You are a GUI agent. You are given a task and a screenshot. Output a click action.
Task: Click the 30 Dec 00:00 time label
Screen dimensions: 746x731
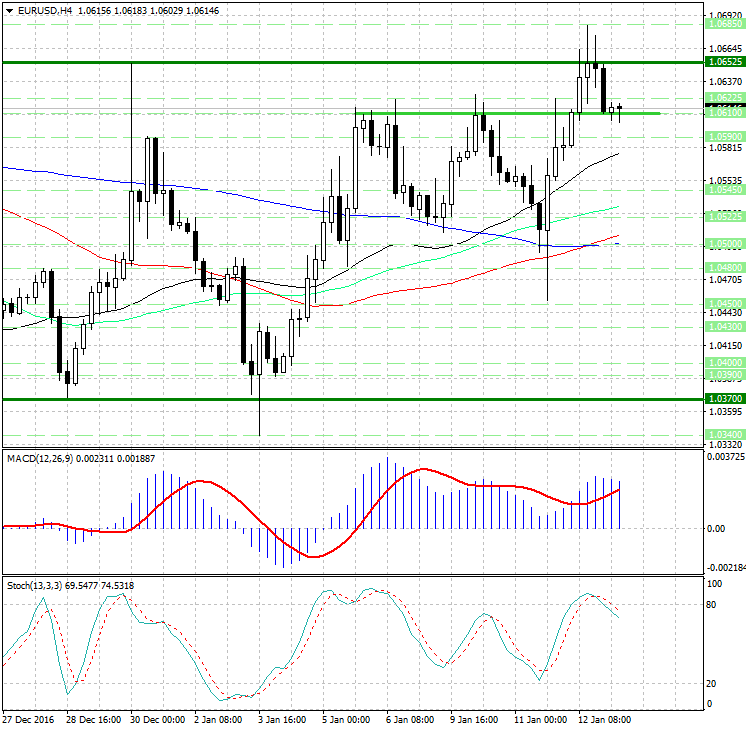pyautogui.click(x=159, y=719)
